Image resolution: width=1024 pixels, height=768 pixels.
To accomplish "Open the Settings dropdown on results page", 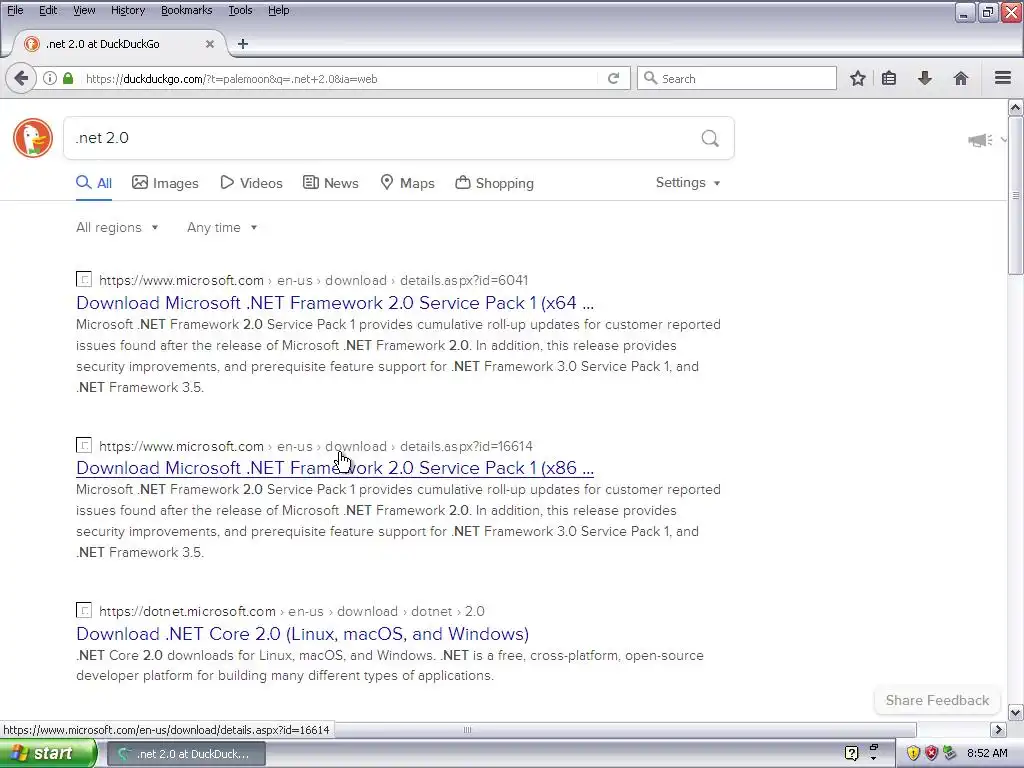I will click(688, 183).
